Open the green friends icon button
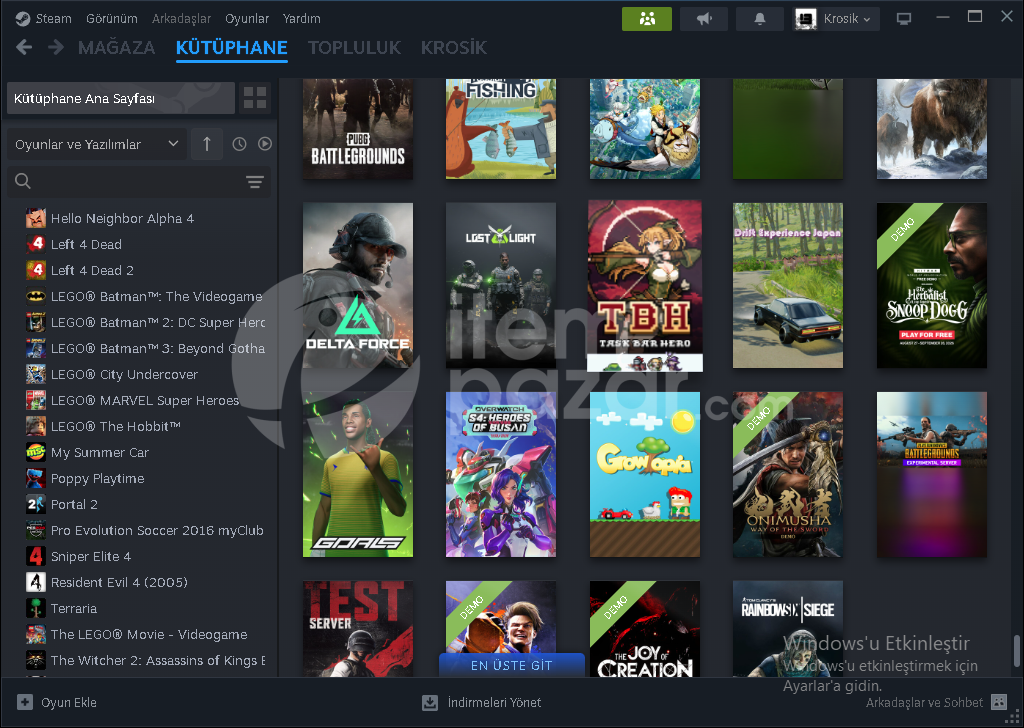Image resolution: width=1024 pixels, height=728 pixels. point(647,19)
